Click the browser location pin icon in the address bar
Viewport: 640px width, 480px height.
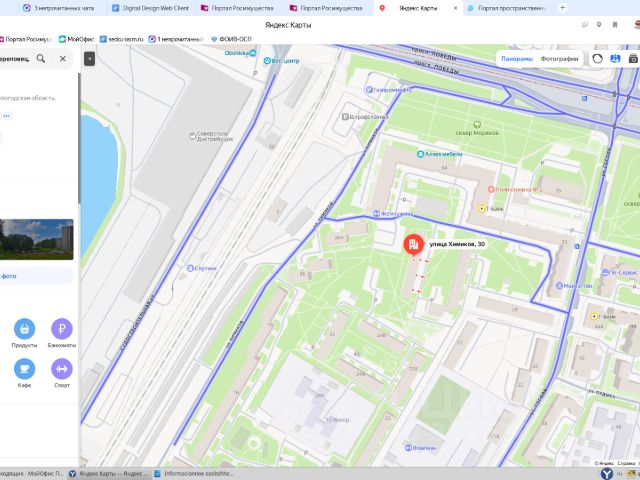click(x=599, y=25)
